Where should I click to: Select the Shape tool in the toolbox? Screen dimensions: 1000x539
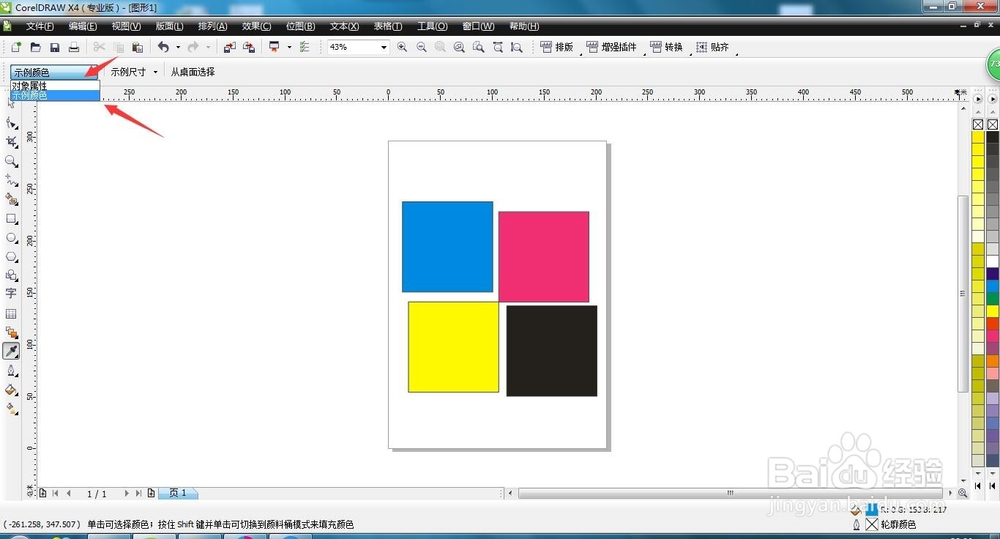pos(11,122)
